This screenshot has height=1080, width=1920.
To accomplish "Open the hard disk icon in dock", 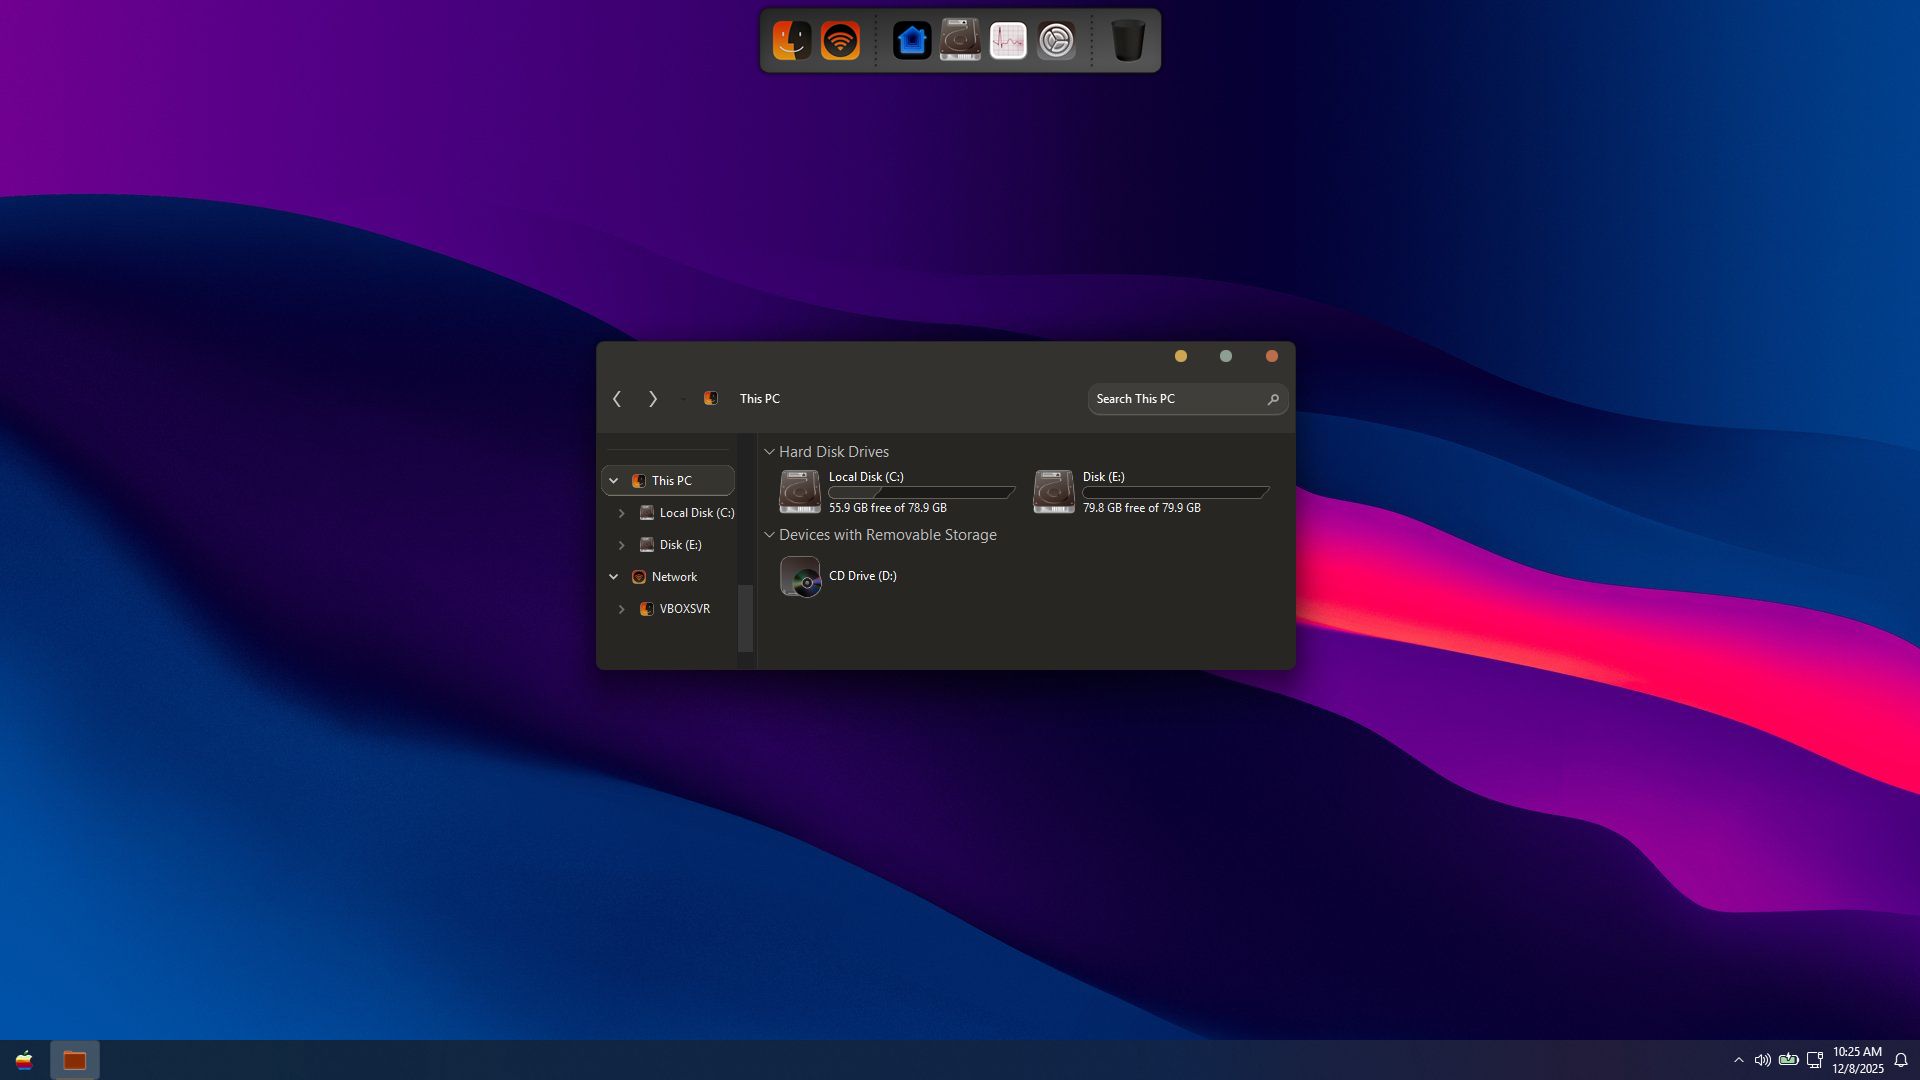I will point(960,41).
